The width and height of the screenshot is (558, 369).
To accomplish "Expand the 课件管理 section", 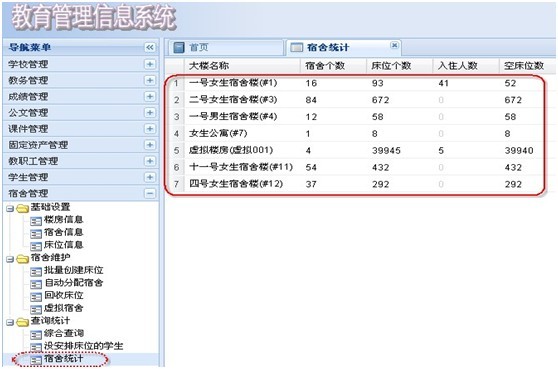I will tap(150, 129).
